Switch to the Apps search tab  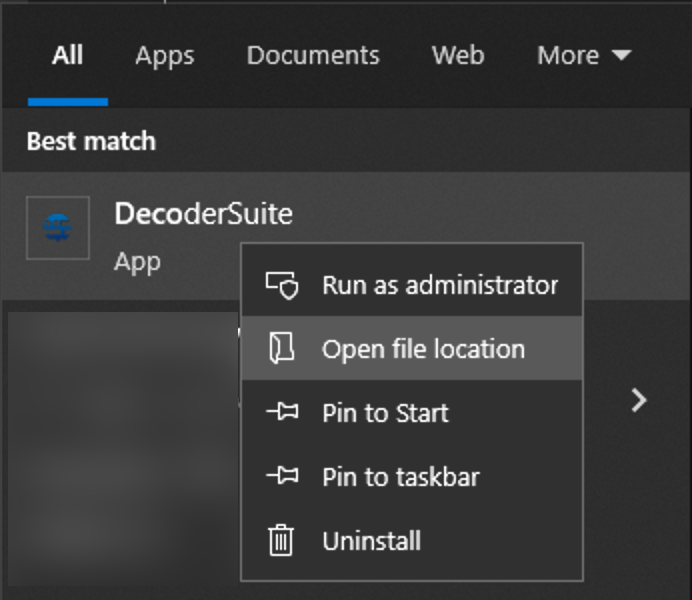coord(165,56)
